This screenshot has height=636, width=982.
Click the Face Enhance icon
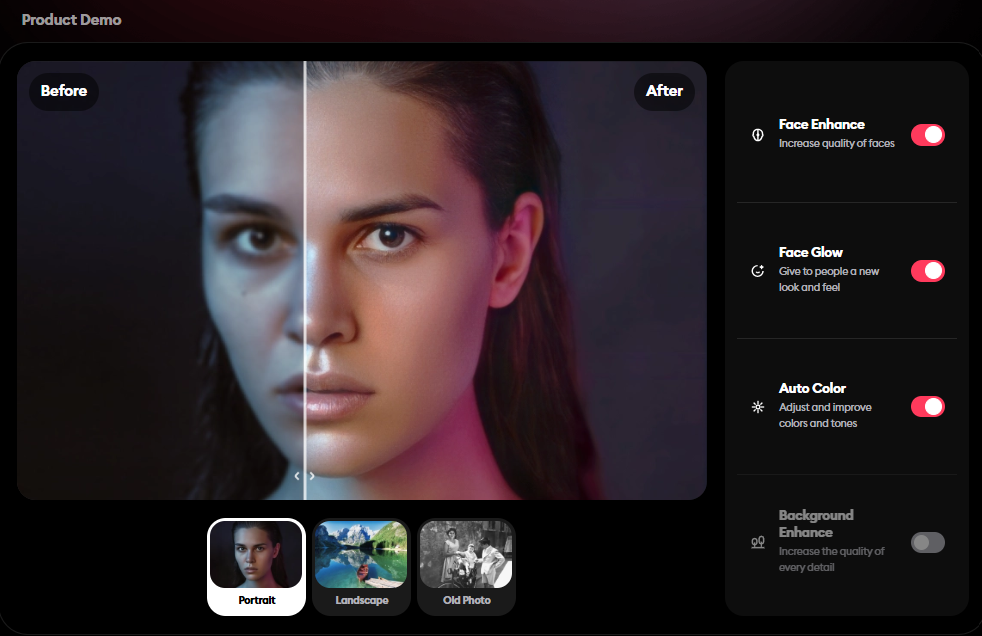click(x=758, y=135)
